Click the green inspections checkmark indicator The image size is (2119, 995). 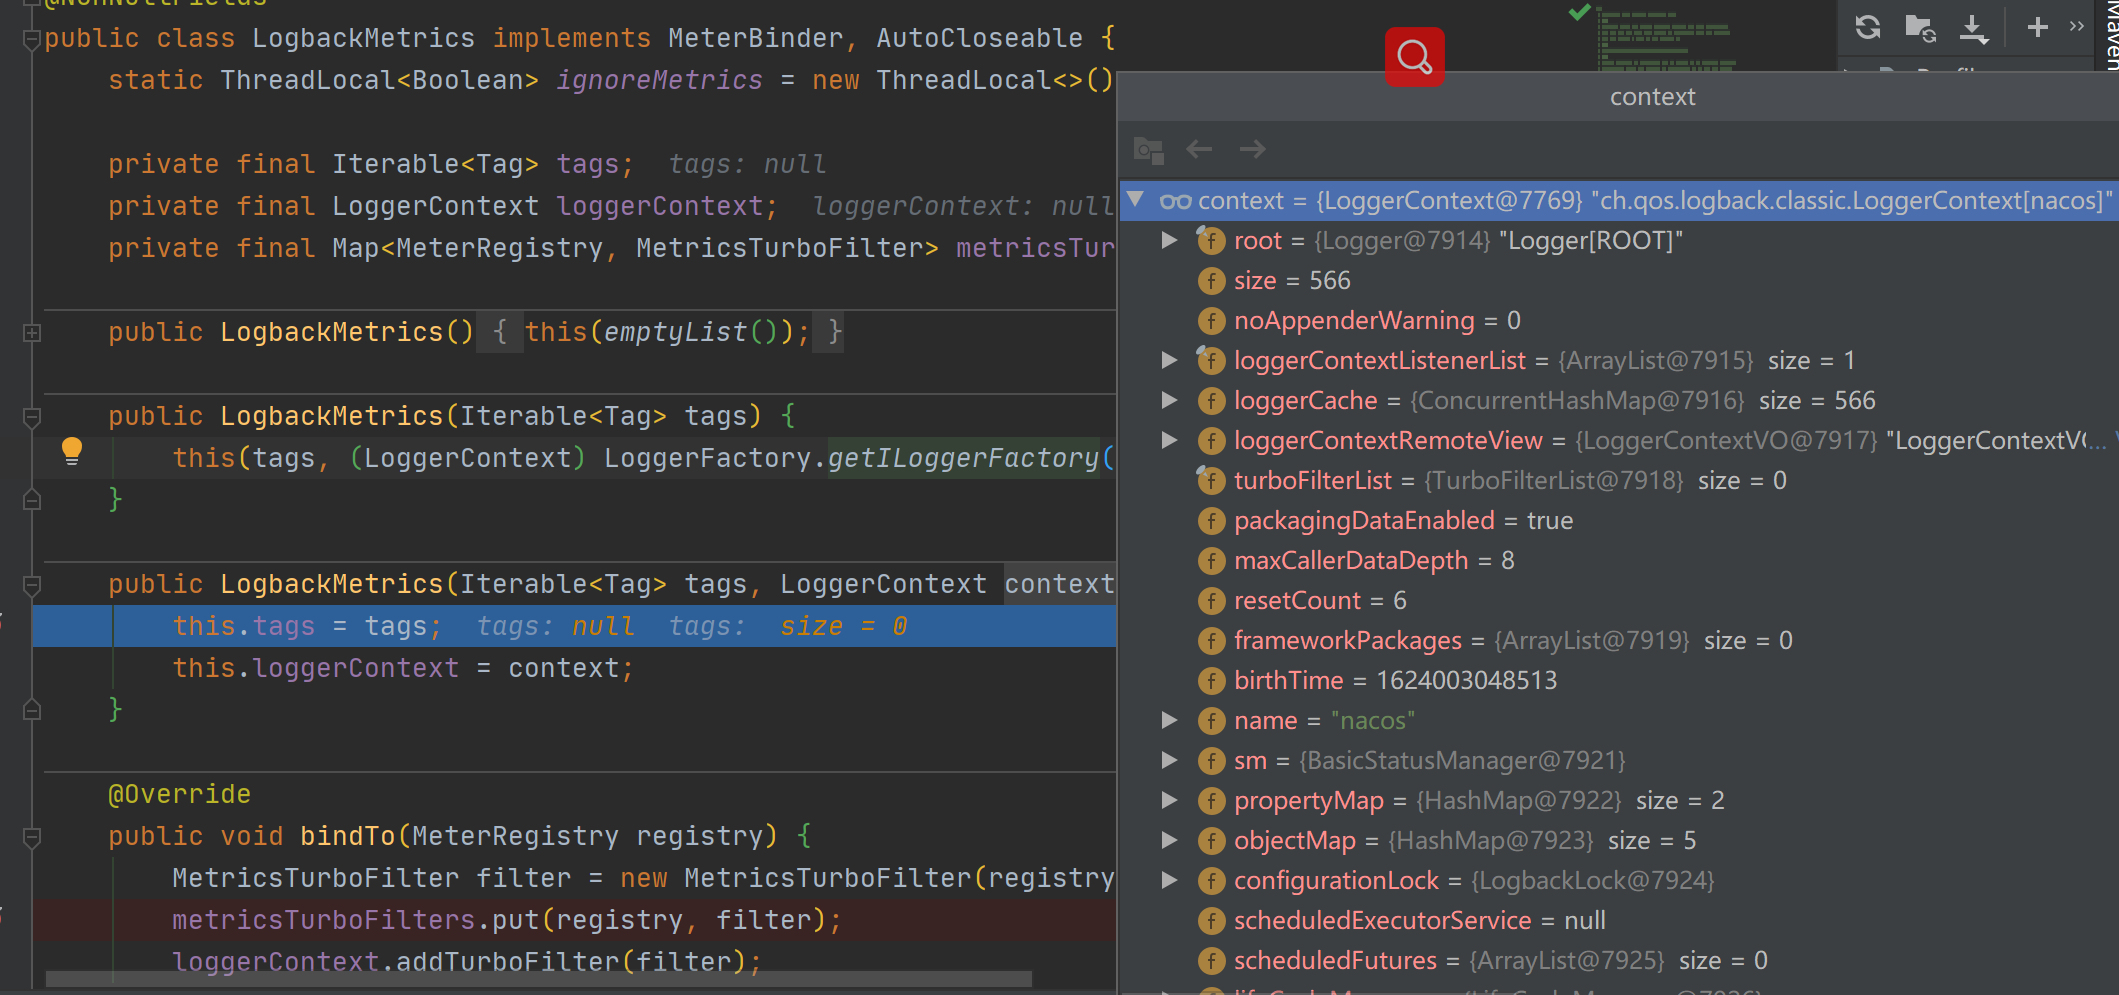click(x=1578, y=12)
